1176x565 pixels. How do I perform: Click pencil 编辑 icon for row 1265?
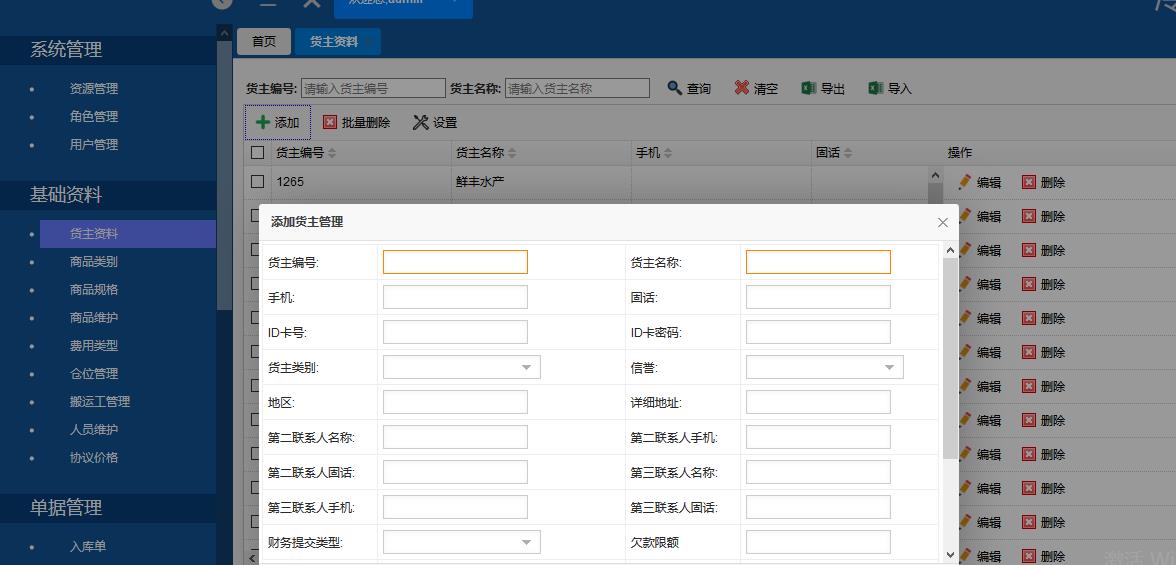[965, 182]
